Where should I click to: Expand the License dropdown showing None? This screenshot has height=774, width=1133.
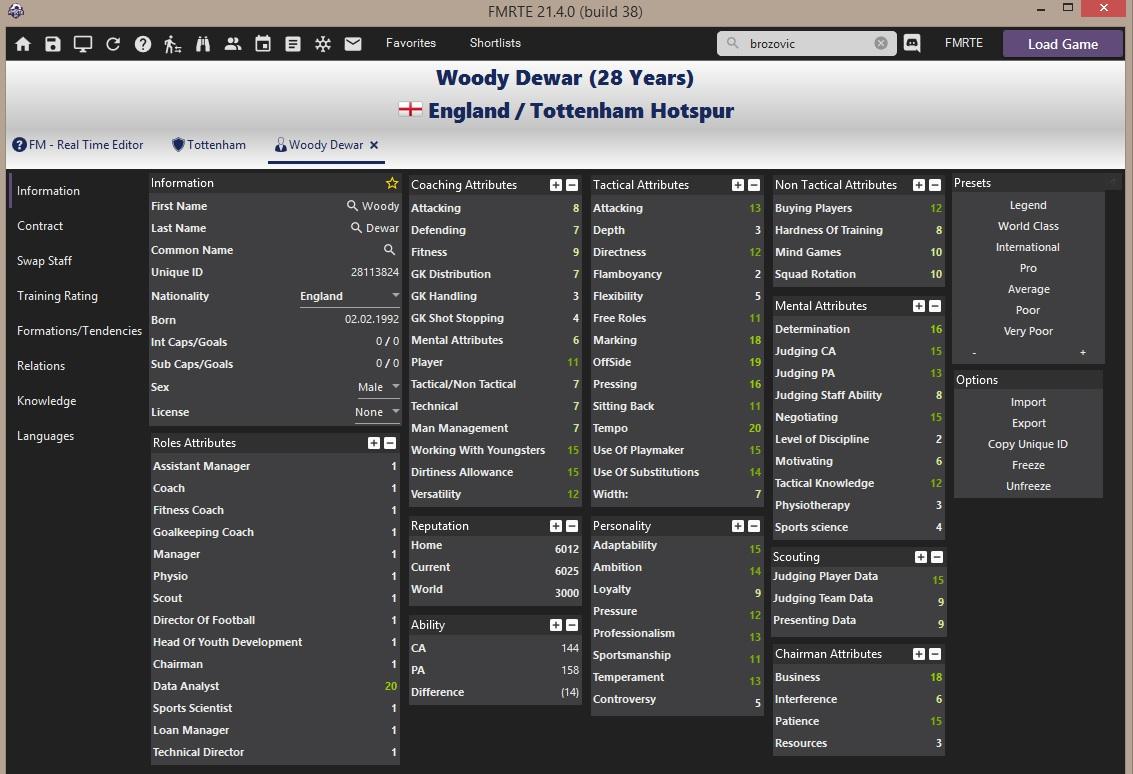coord(376,412)
